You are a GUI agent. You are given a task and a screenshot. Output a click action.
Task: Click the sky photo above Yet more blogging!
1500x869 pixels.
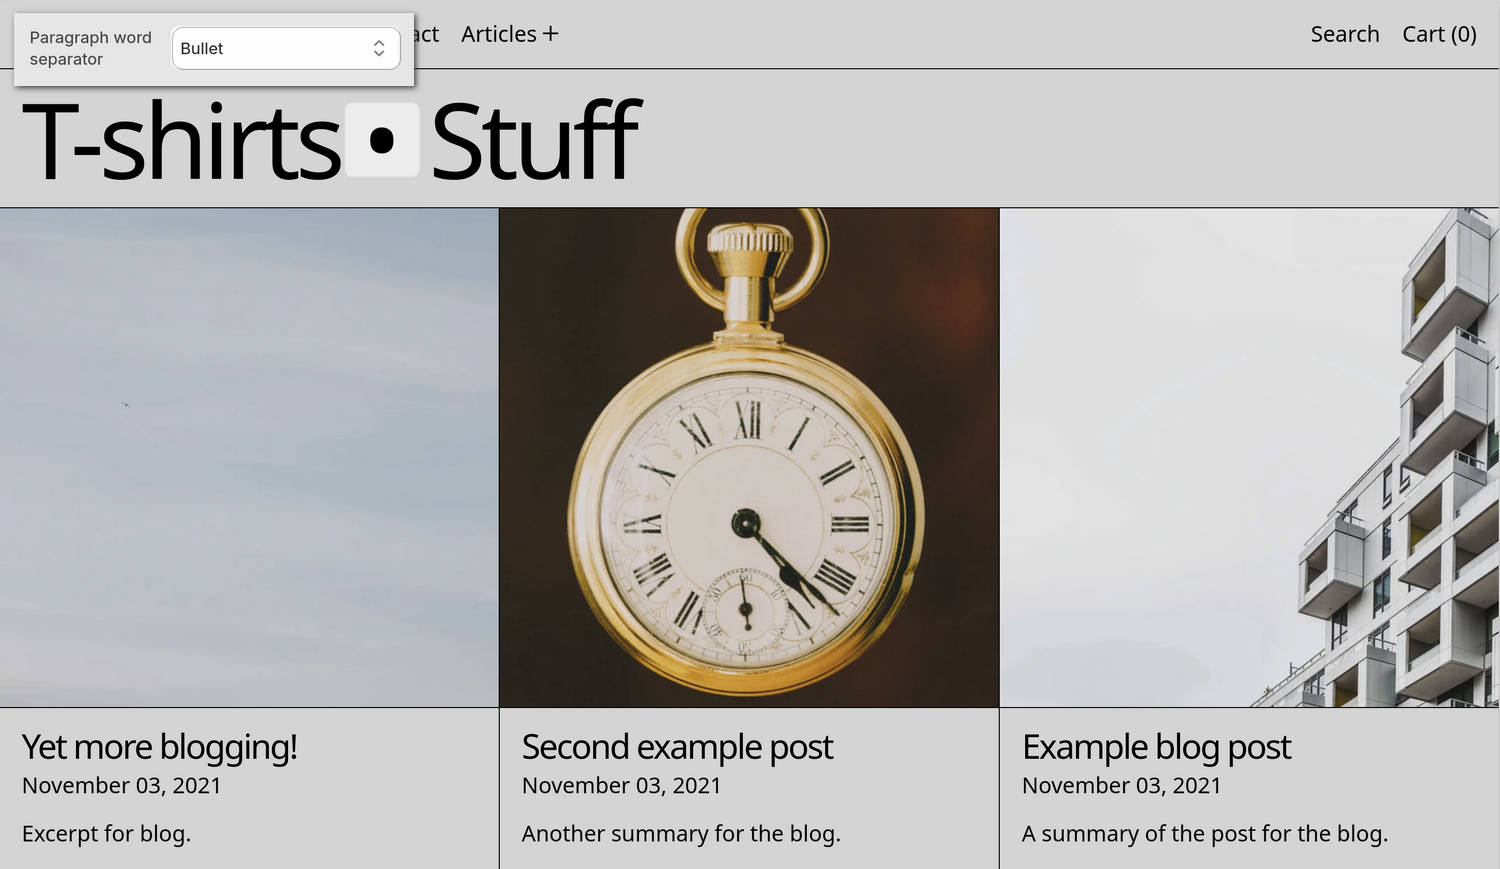(248, 456)
